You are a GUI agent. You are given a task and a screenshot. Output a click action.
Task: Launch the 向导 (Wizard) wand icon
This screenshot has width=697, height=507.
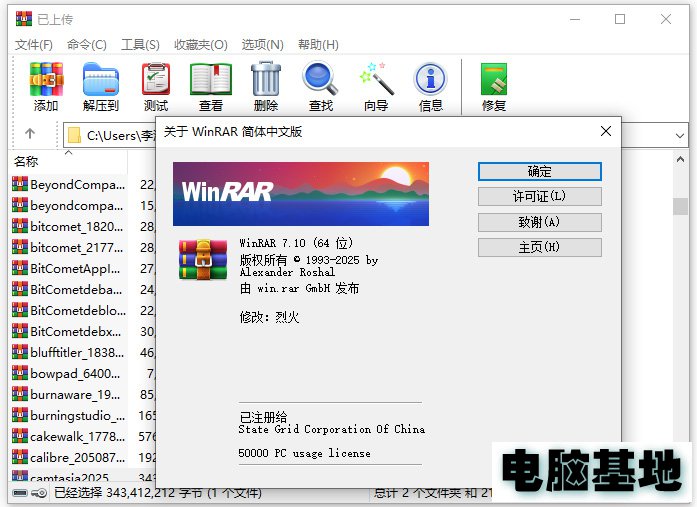[x=377, y=80]
